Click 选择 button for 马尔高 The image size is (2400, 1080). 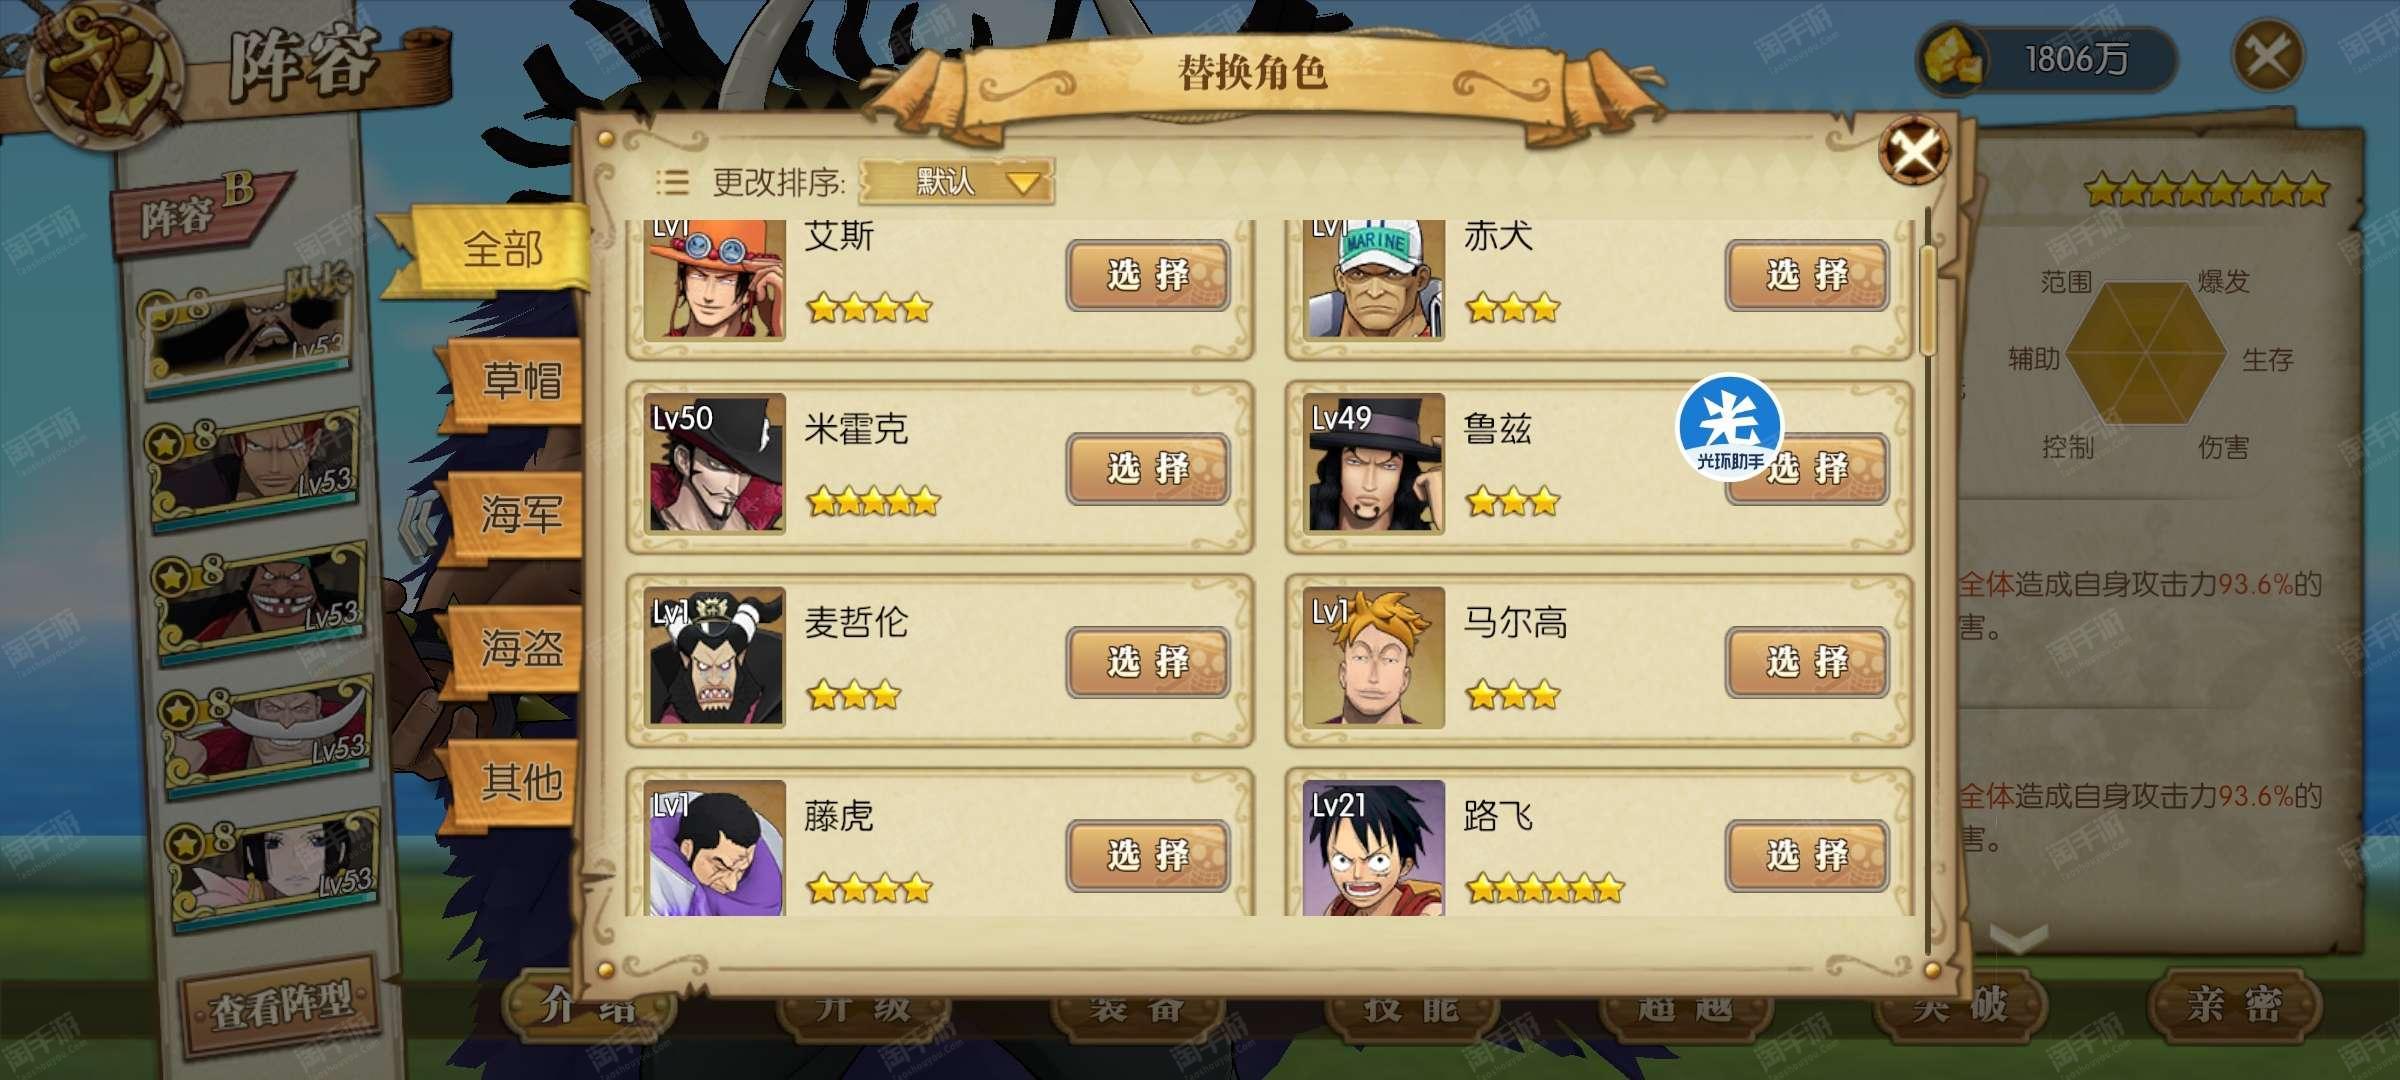pos(1807,661)
